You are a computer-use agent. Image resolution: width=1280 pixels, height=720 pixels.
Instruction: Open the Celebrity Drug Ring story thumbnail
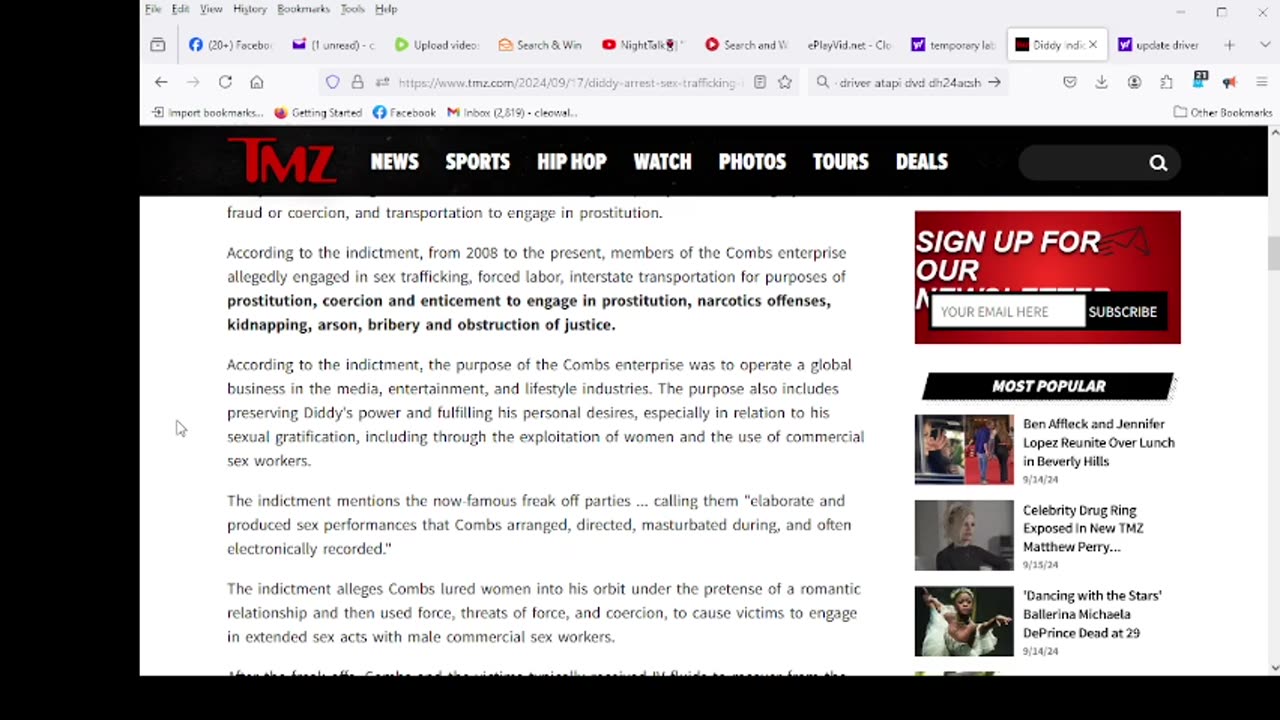pyautogui.click(x=964, y=536)
